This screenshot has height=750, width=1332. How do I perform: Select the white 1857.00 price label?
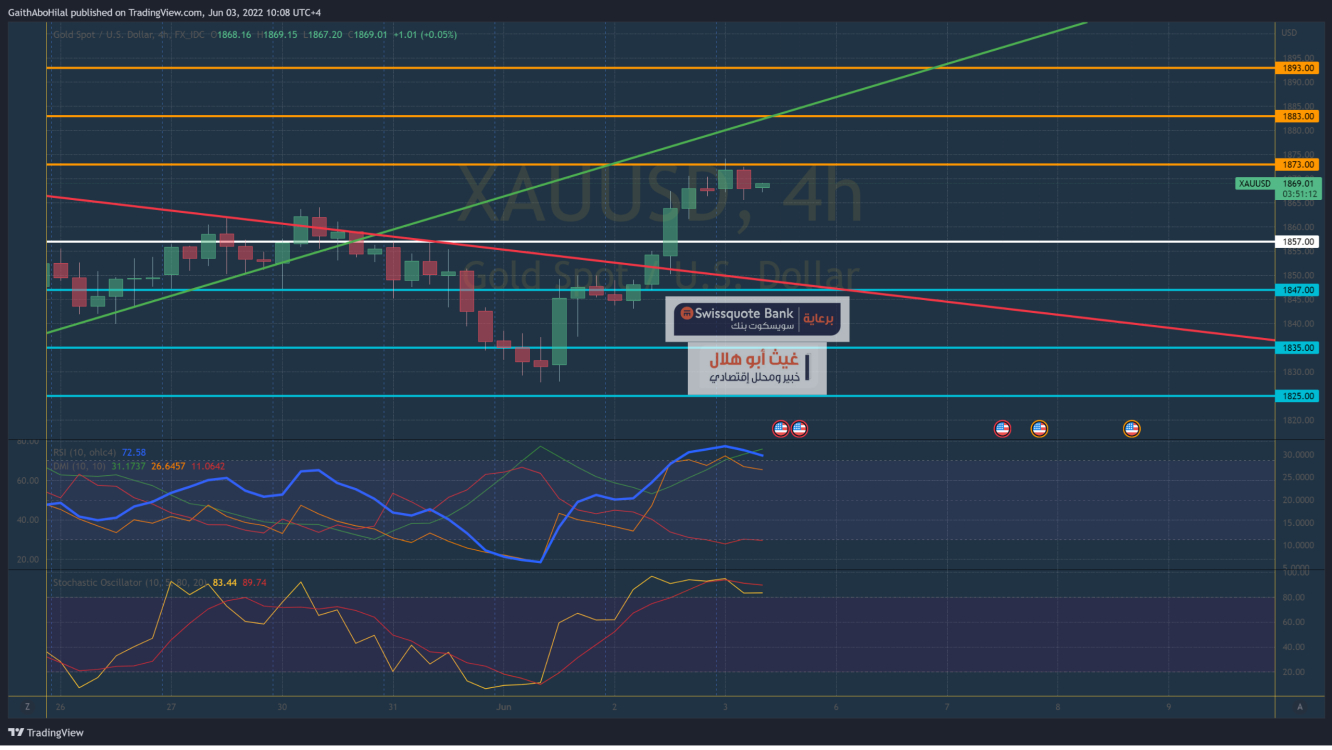click(x=1298, y=241)
